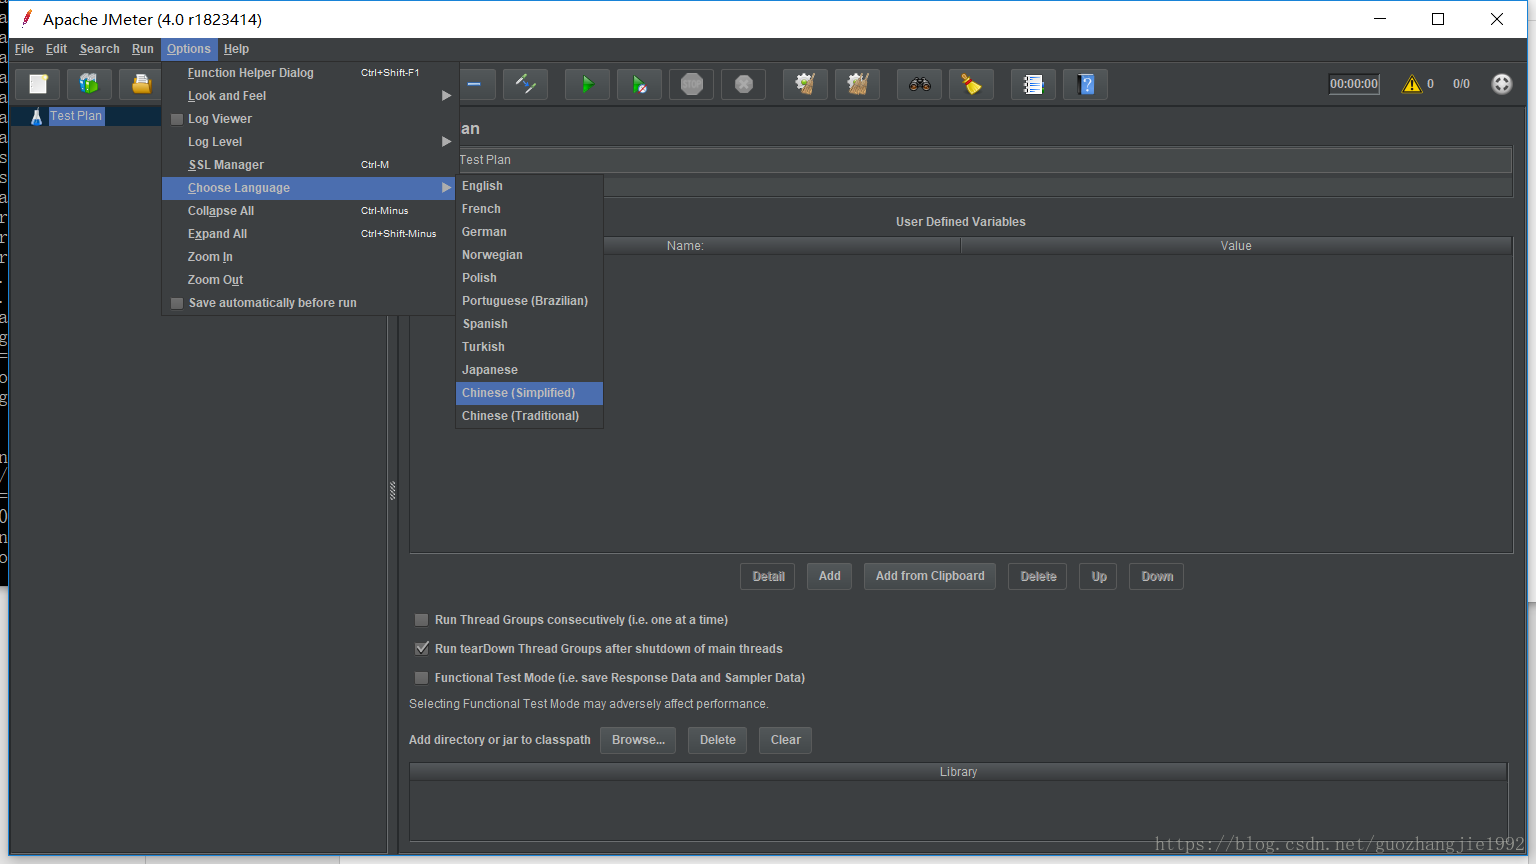Open Help with question mark icon

(1085, 84)
